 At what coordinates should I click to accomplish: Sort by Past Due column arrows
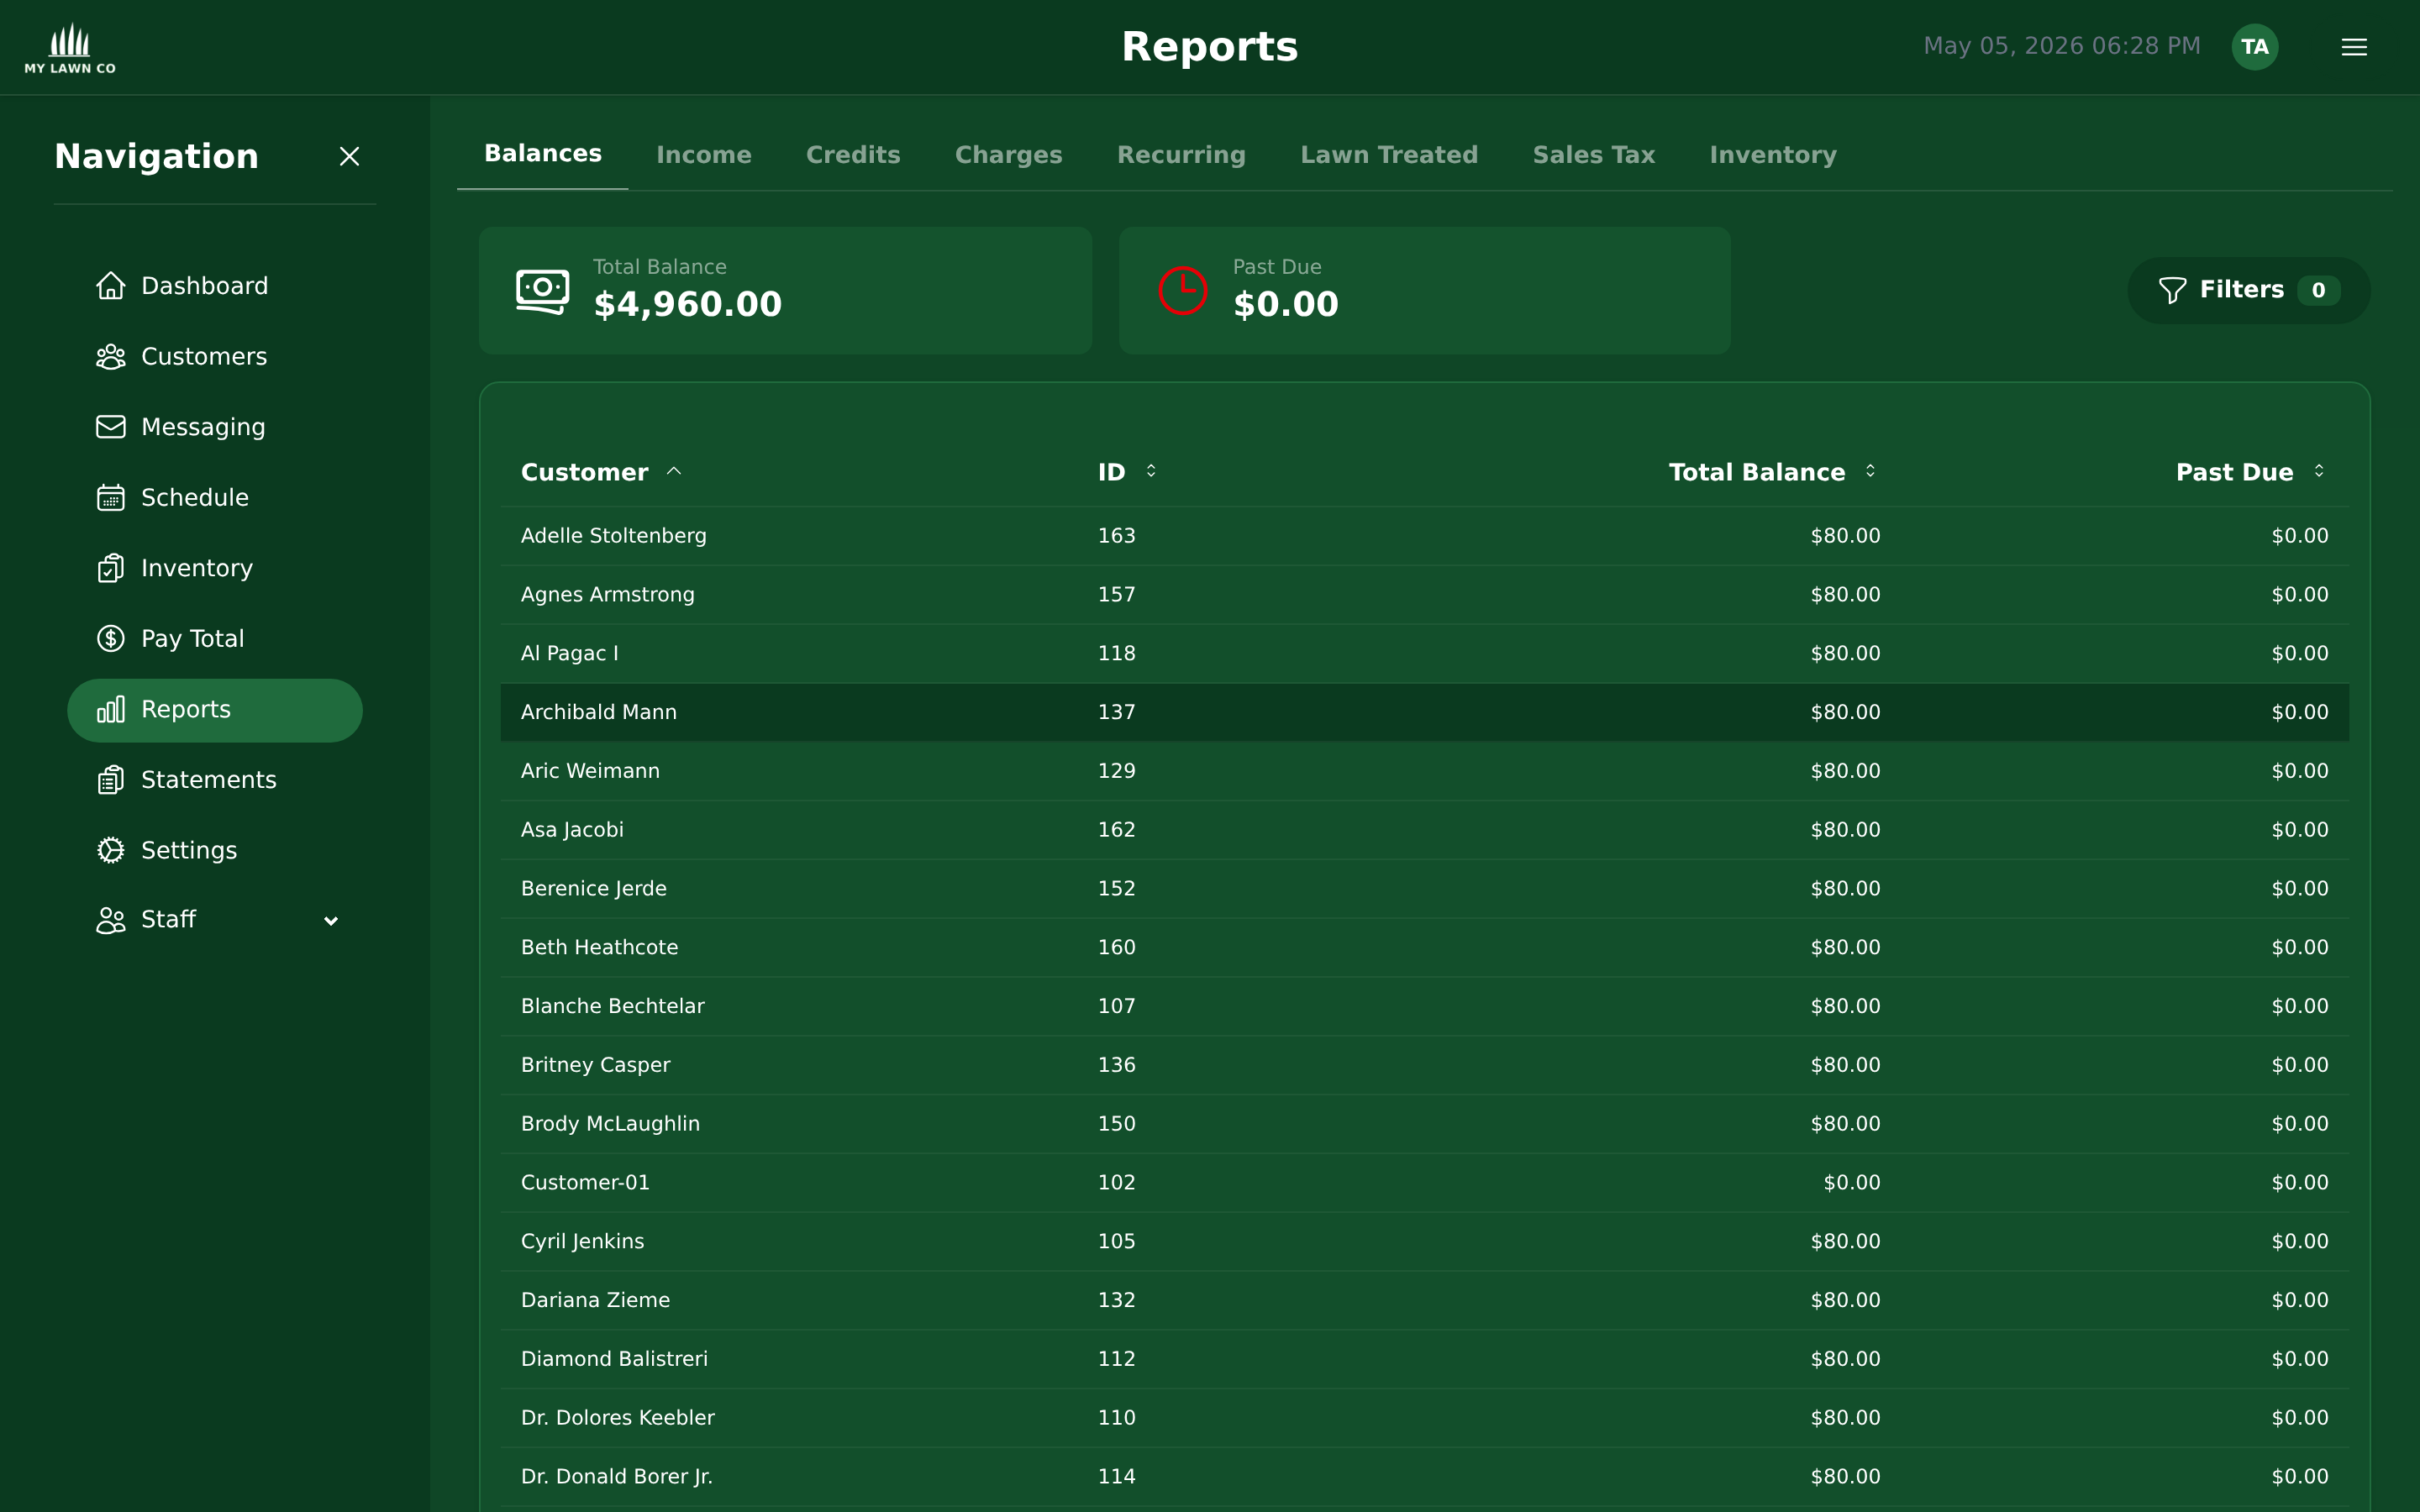2319,471
